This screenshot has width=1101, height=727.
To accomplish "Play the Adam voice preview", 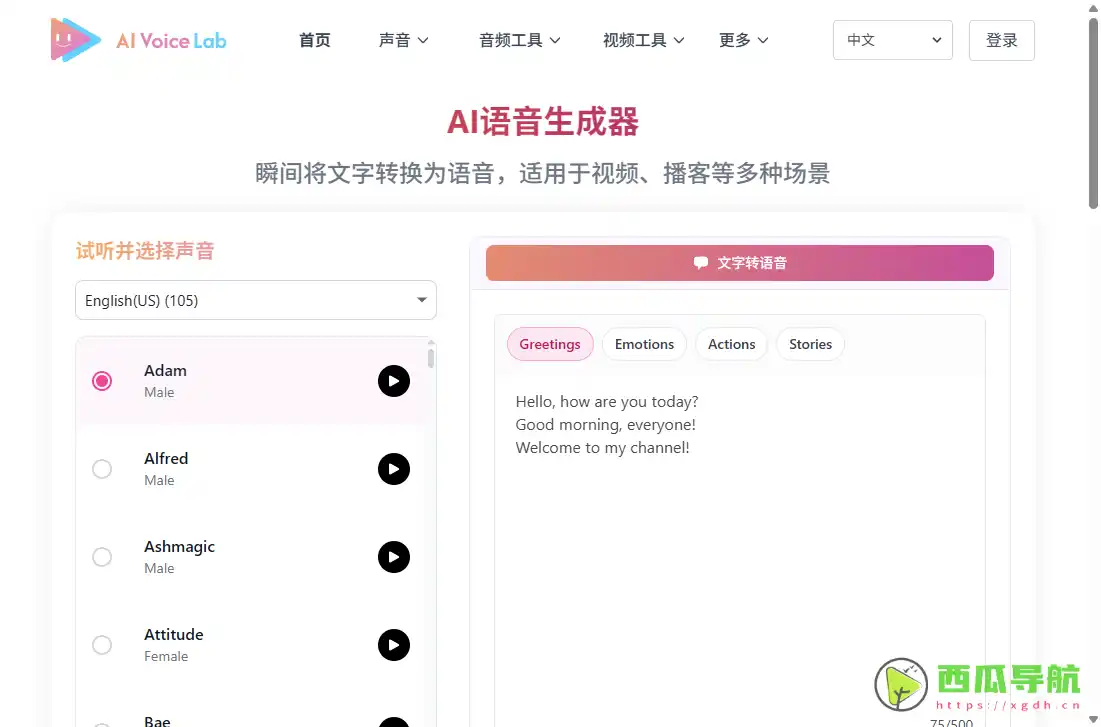I will click(x=394, y=381).
